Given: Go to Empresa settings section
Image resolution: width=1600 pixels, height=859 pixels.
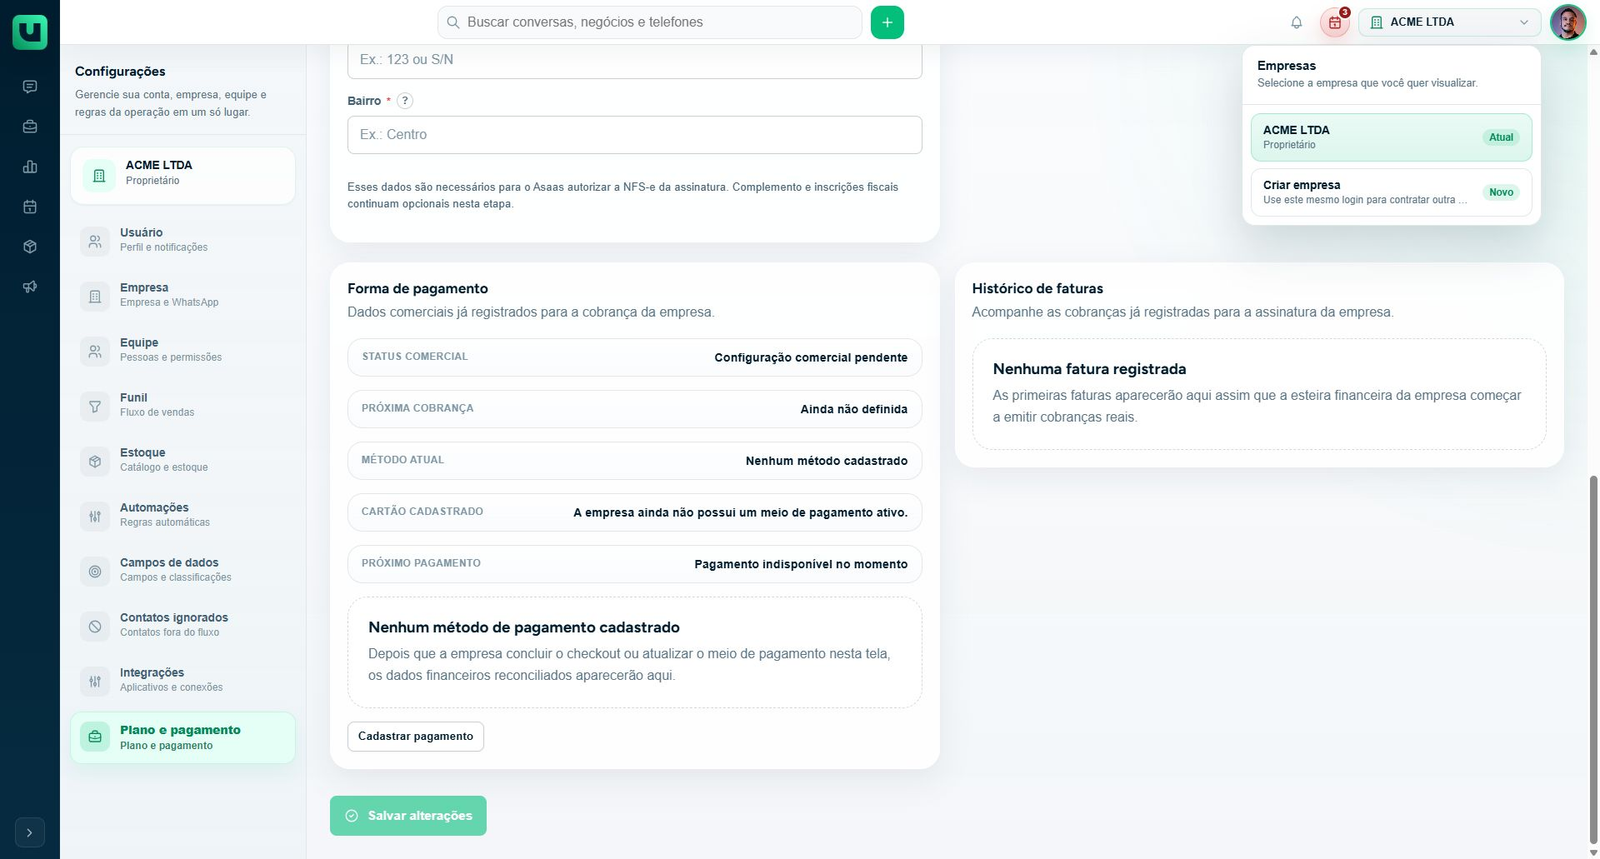Looking at the screenshot, I should coord(183,296).
